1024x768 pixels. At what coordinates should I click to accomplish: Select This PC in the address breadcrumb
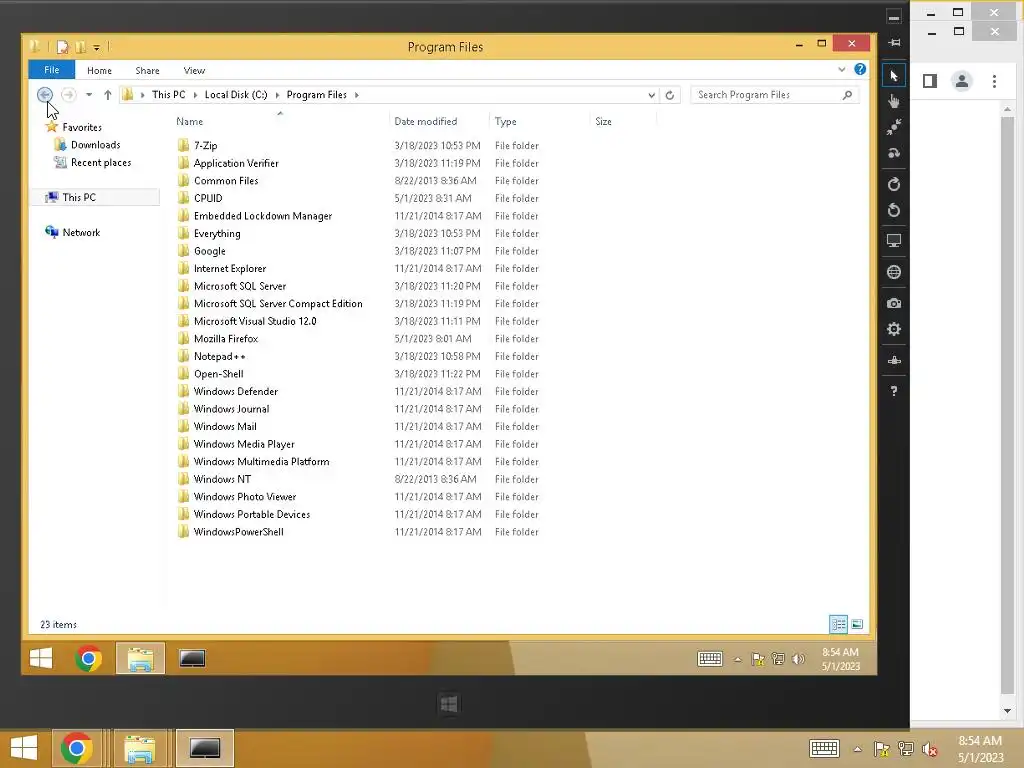point(168,95)
